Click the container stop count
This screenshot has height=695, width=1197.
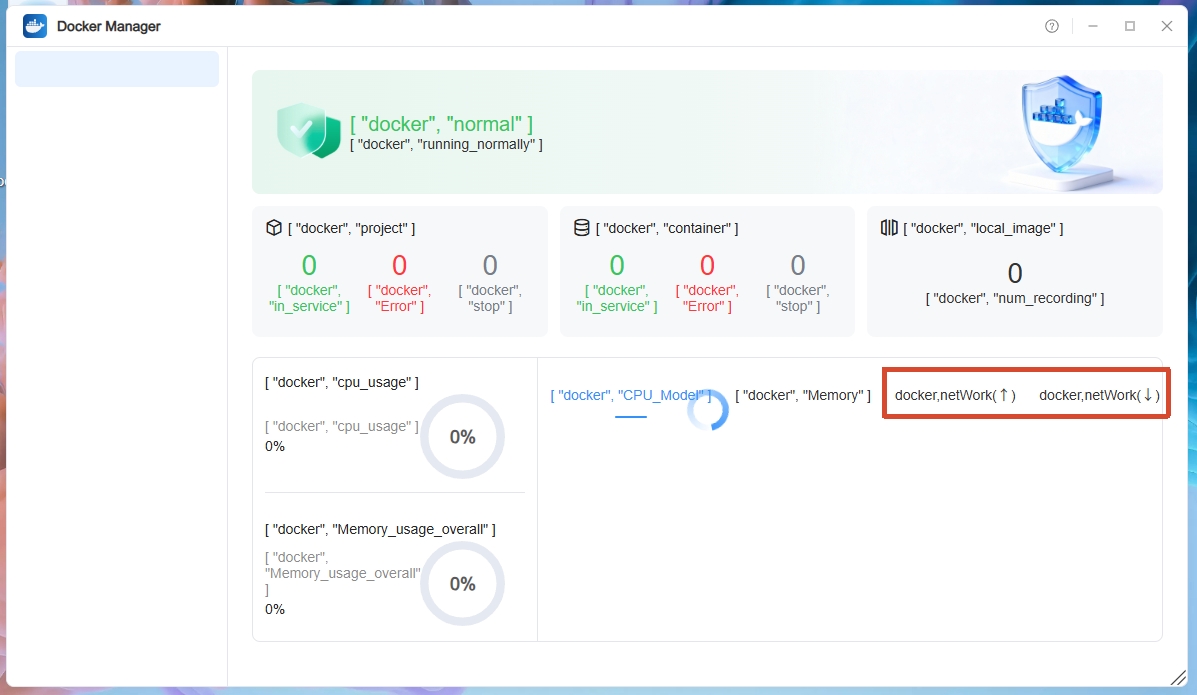point(798,265)
